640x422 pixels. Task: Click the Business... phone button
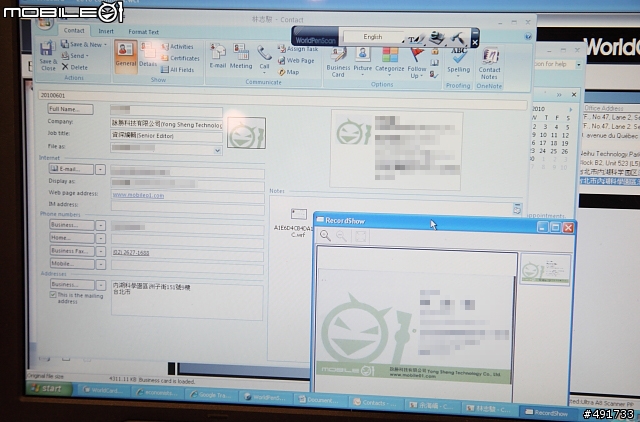pyautogui.click(x=72, y=225)
